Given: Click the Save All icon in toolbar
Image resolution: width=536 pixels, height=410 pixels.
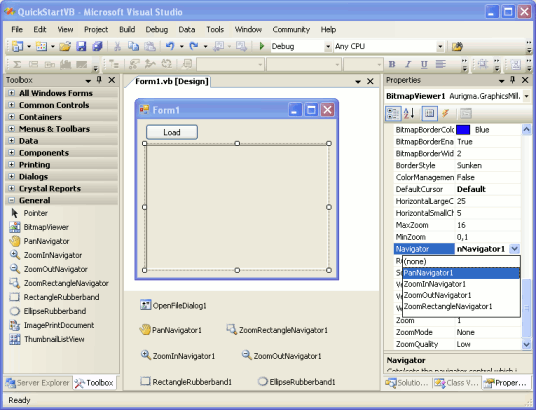Looking at the screenshot, I should click(x=97, y=46).
